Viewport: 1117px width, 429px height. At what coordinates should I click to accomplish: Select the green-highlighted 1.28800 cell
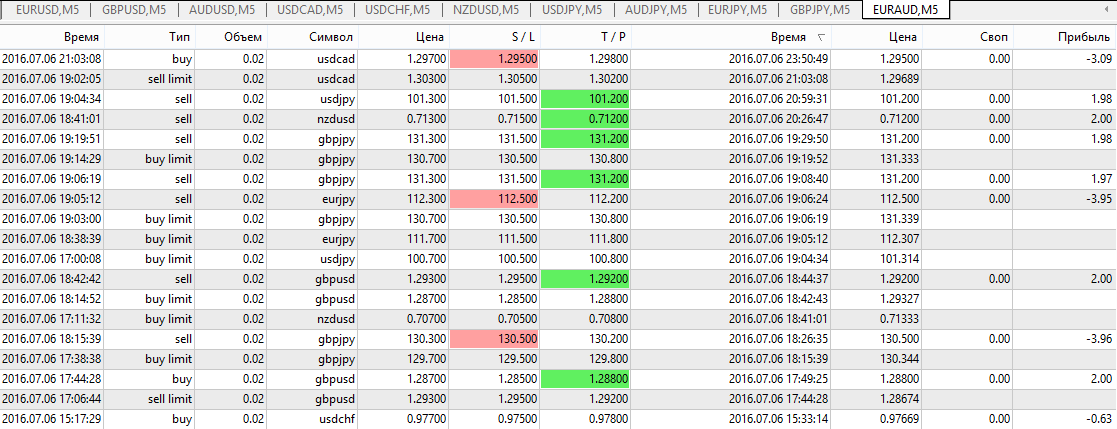(586, 378)
